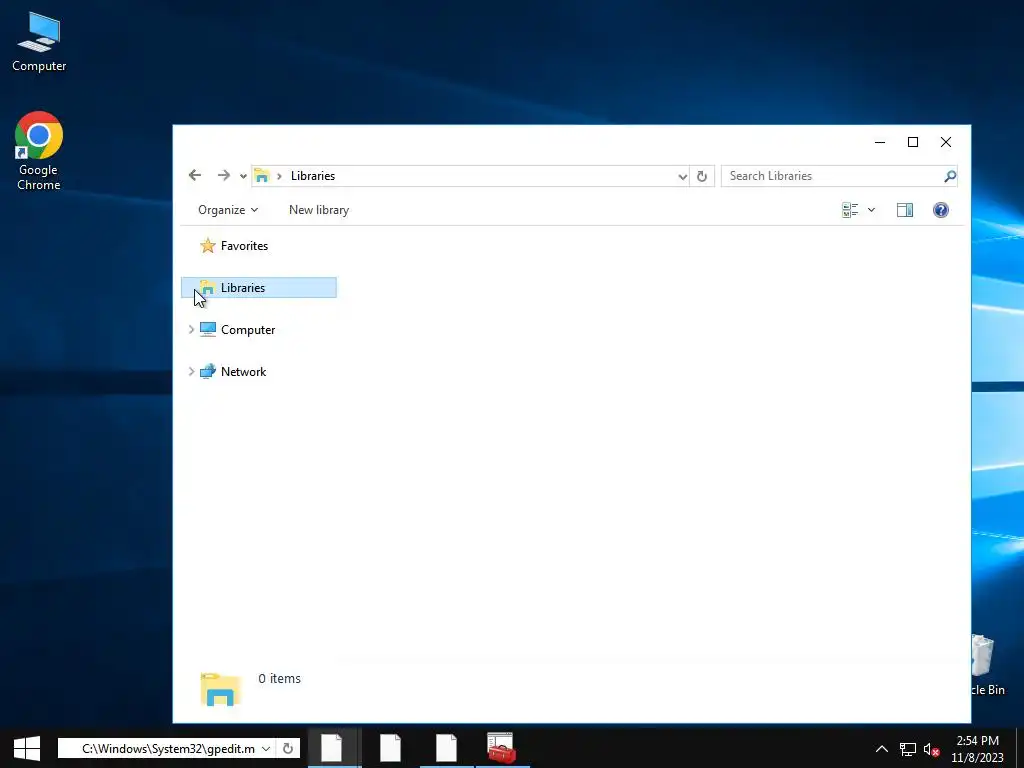Toggle the preview pane
Screen dimensions: 1024x768
(x=904, y=210)
